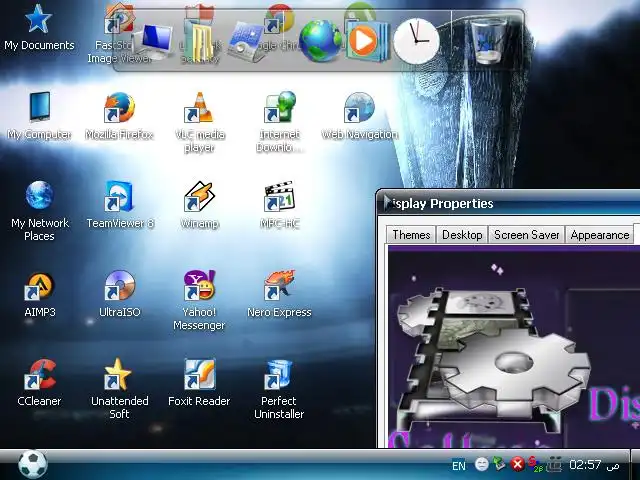
Task: Launch Internet Download Manager shortcut
Action: 280,122
